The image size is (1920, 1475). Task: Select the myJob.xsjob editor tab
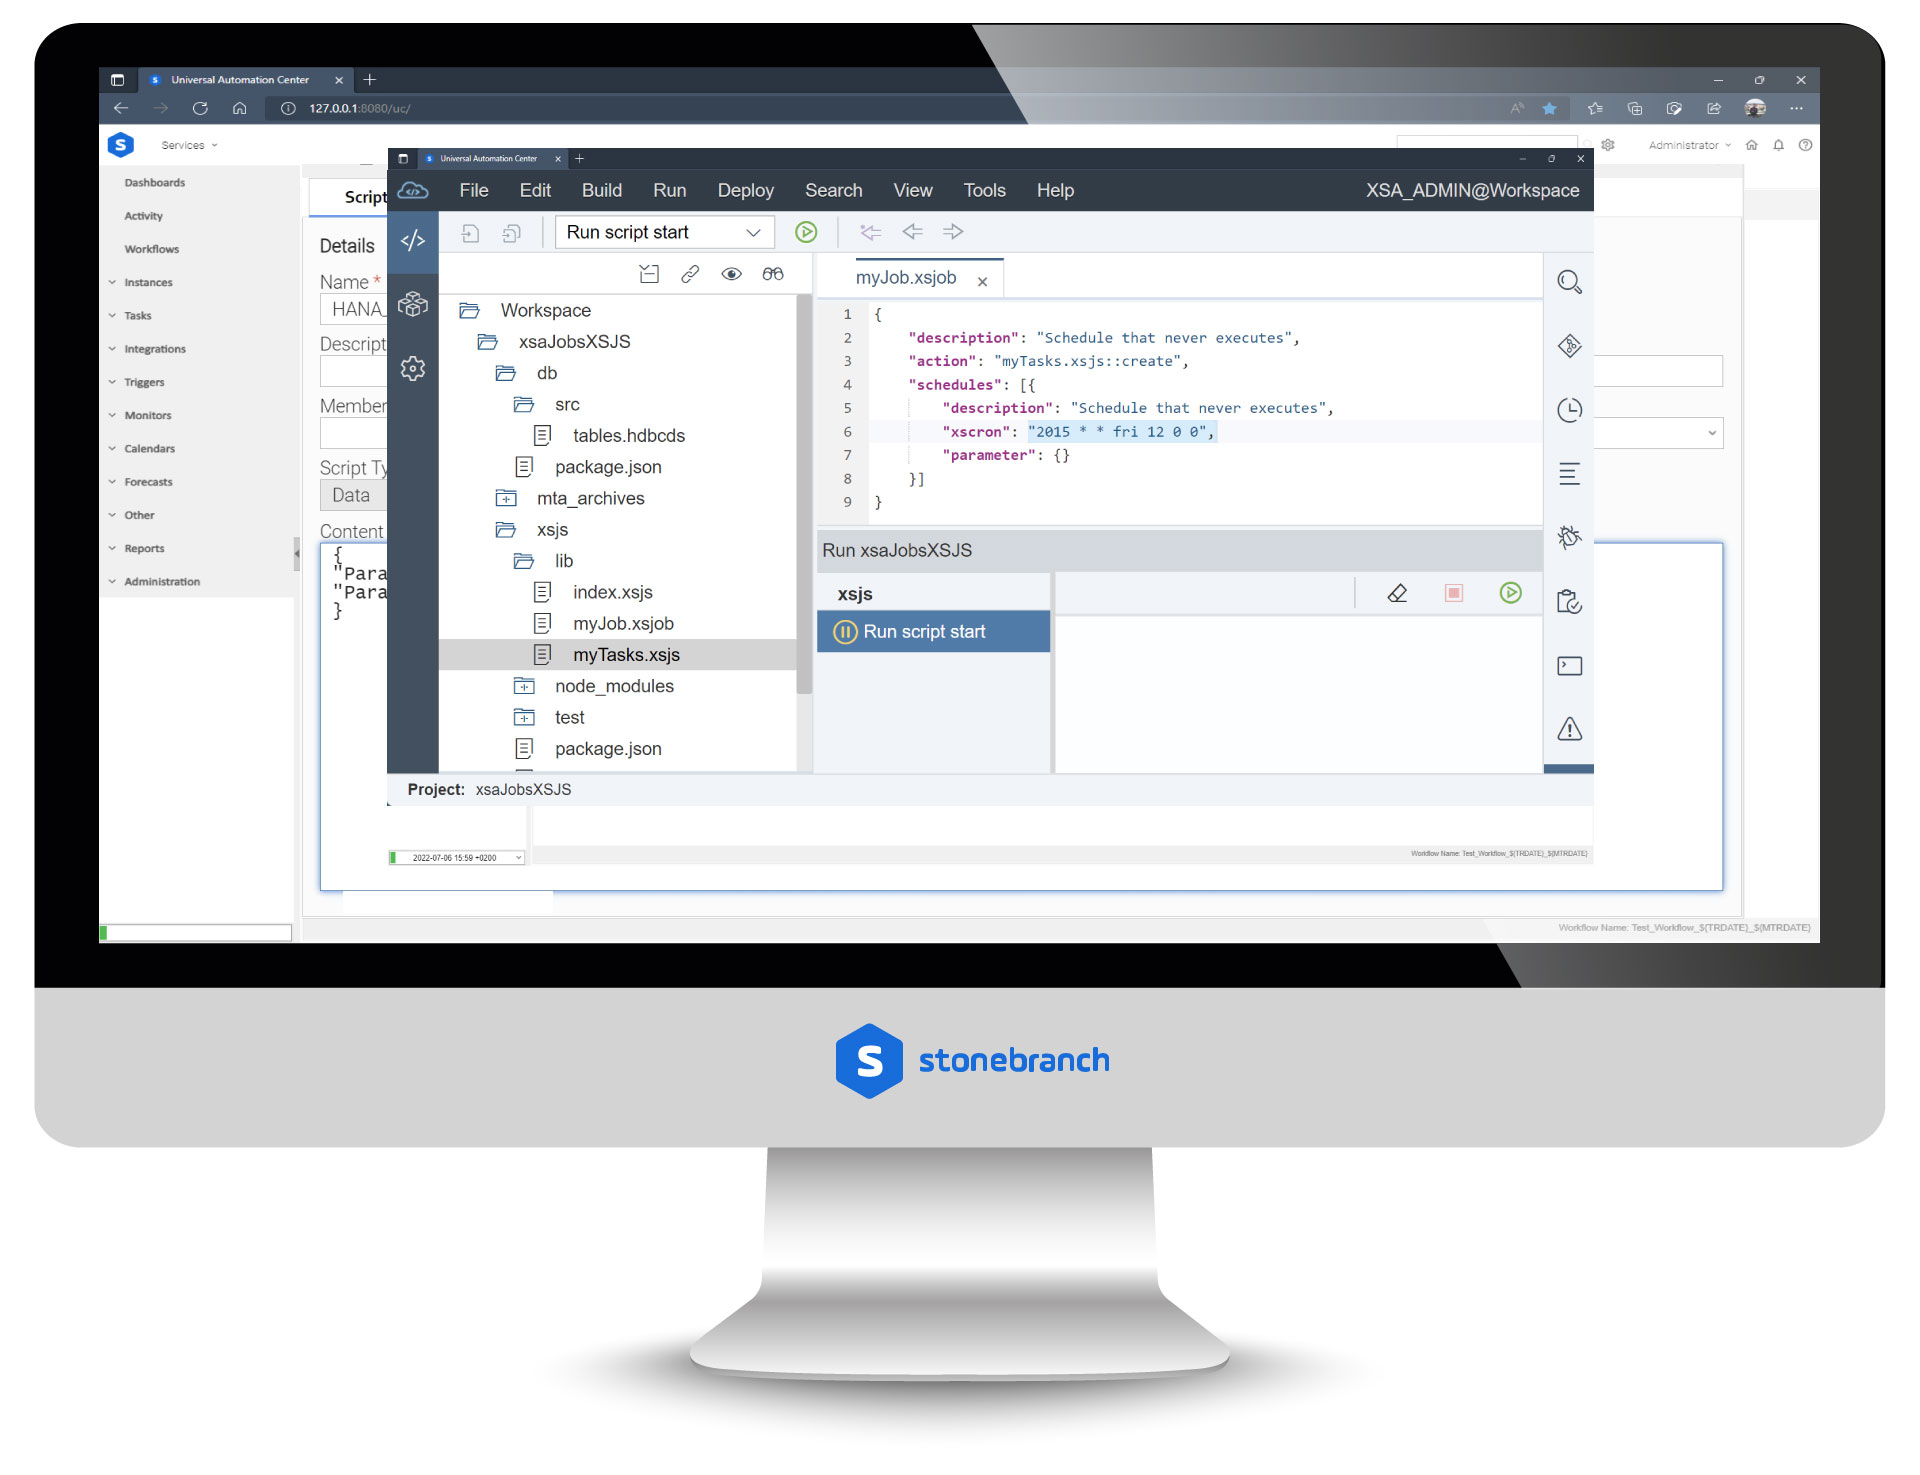[x=906, y=278]
